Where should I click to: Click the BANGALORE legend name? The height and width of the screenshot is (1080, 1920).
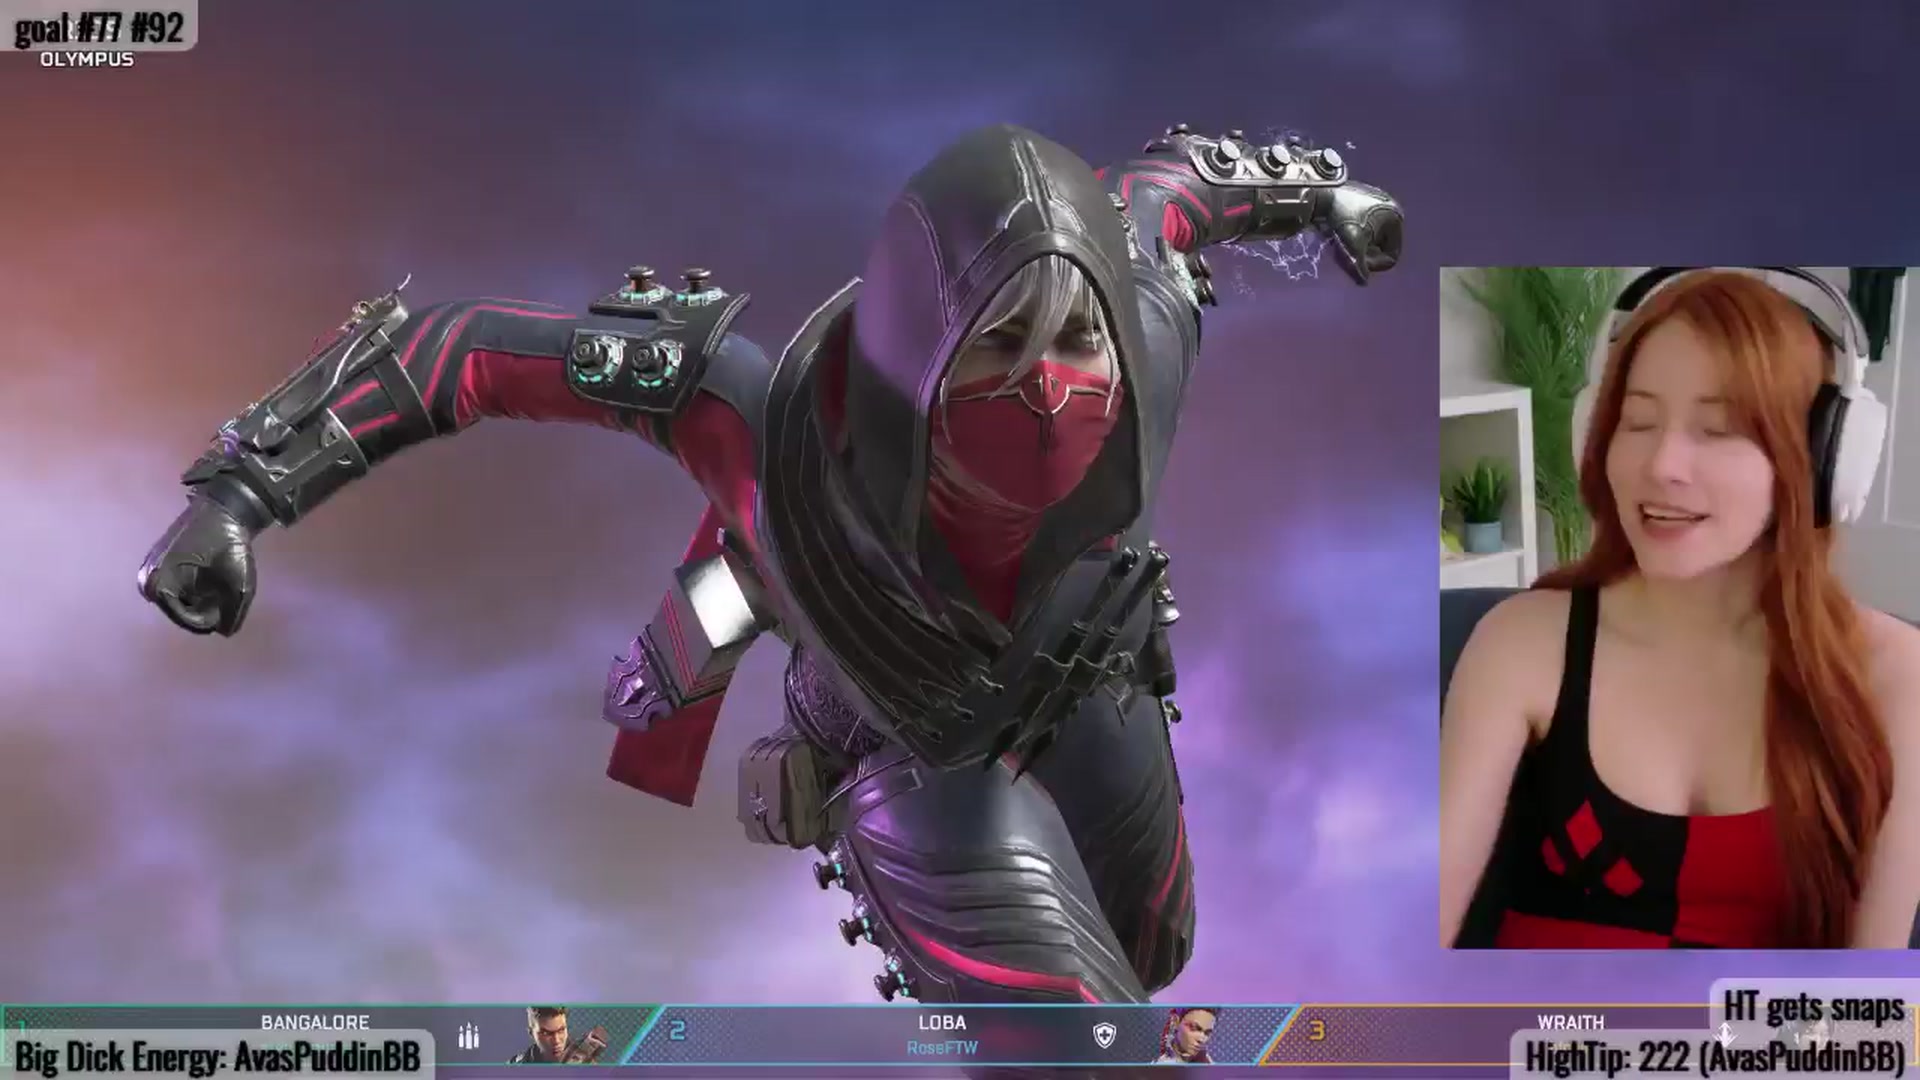click(315, 1022)
